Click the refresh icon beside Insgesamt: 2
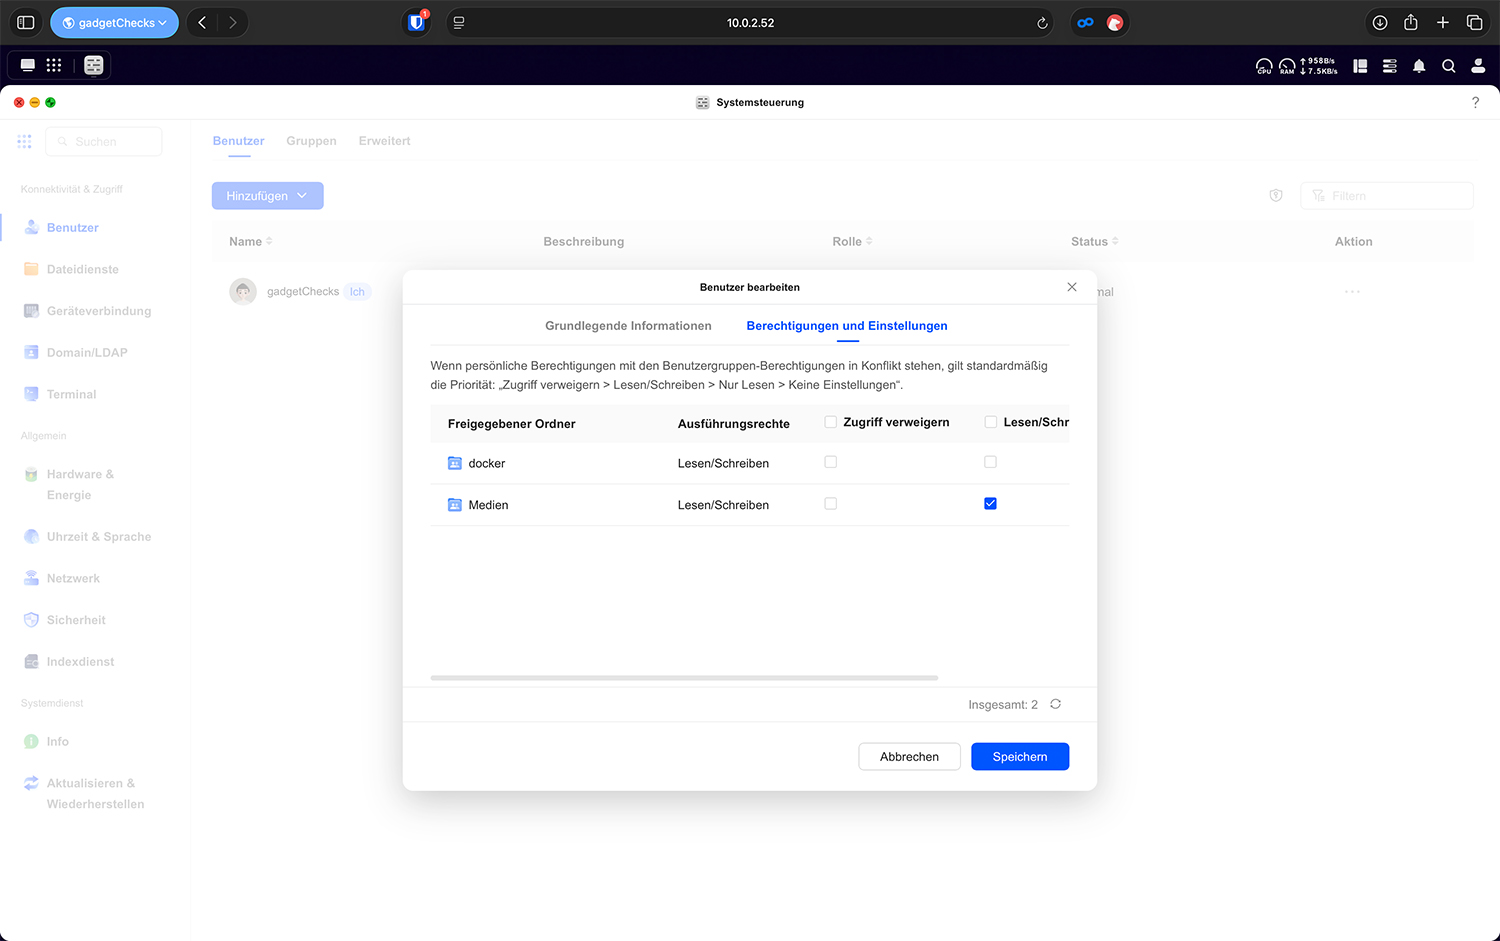Screen dimensions: 1500x941 (x=1055, y=704)
